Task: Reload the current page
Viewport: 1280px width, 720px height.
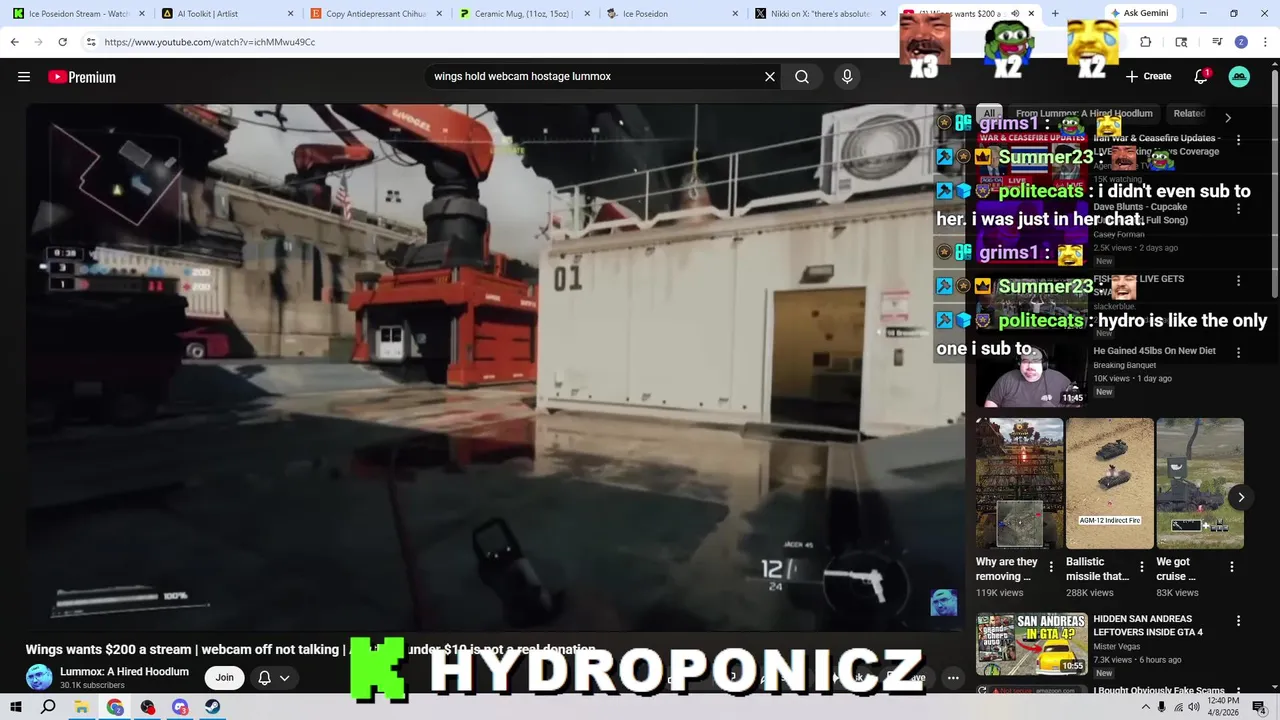Action: coord(62,42)
